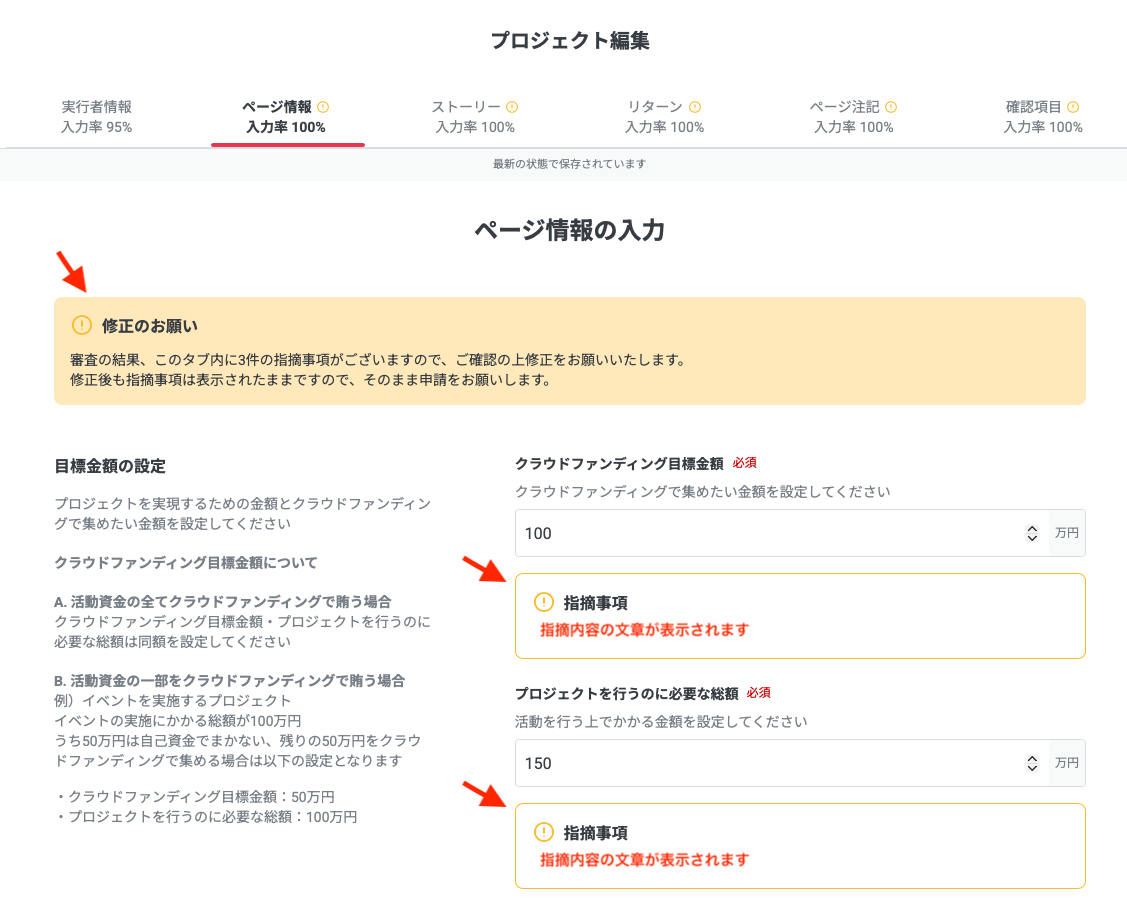Click the 必要な総額：100万円 bullet

[x=207, y=816]
